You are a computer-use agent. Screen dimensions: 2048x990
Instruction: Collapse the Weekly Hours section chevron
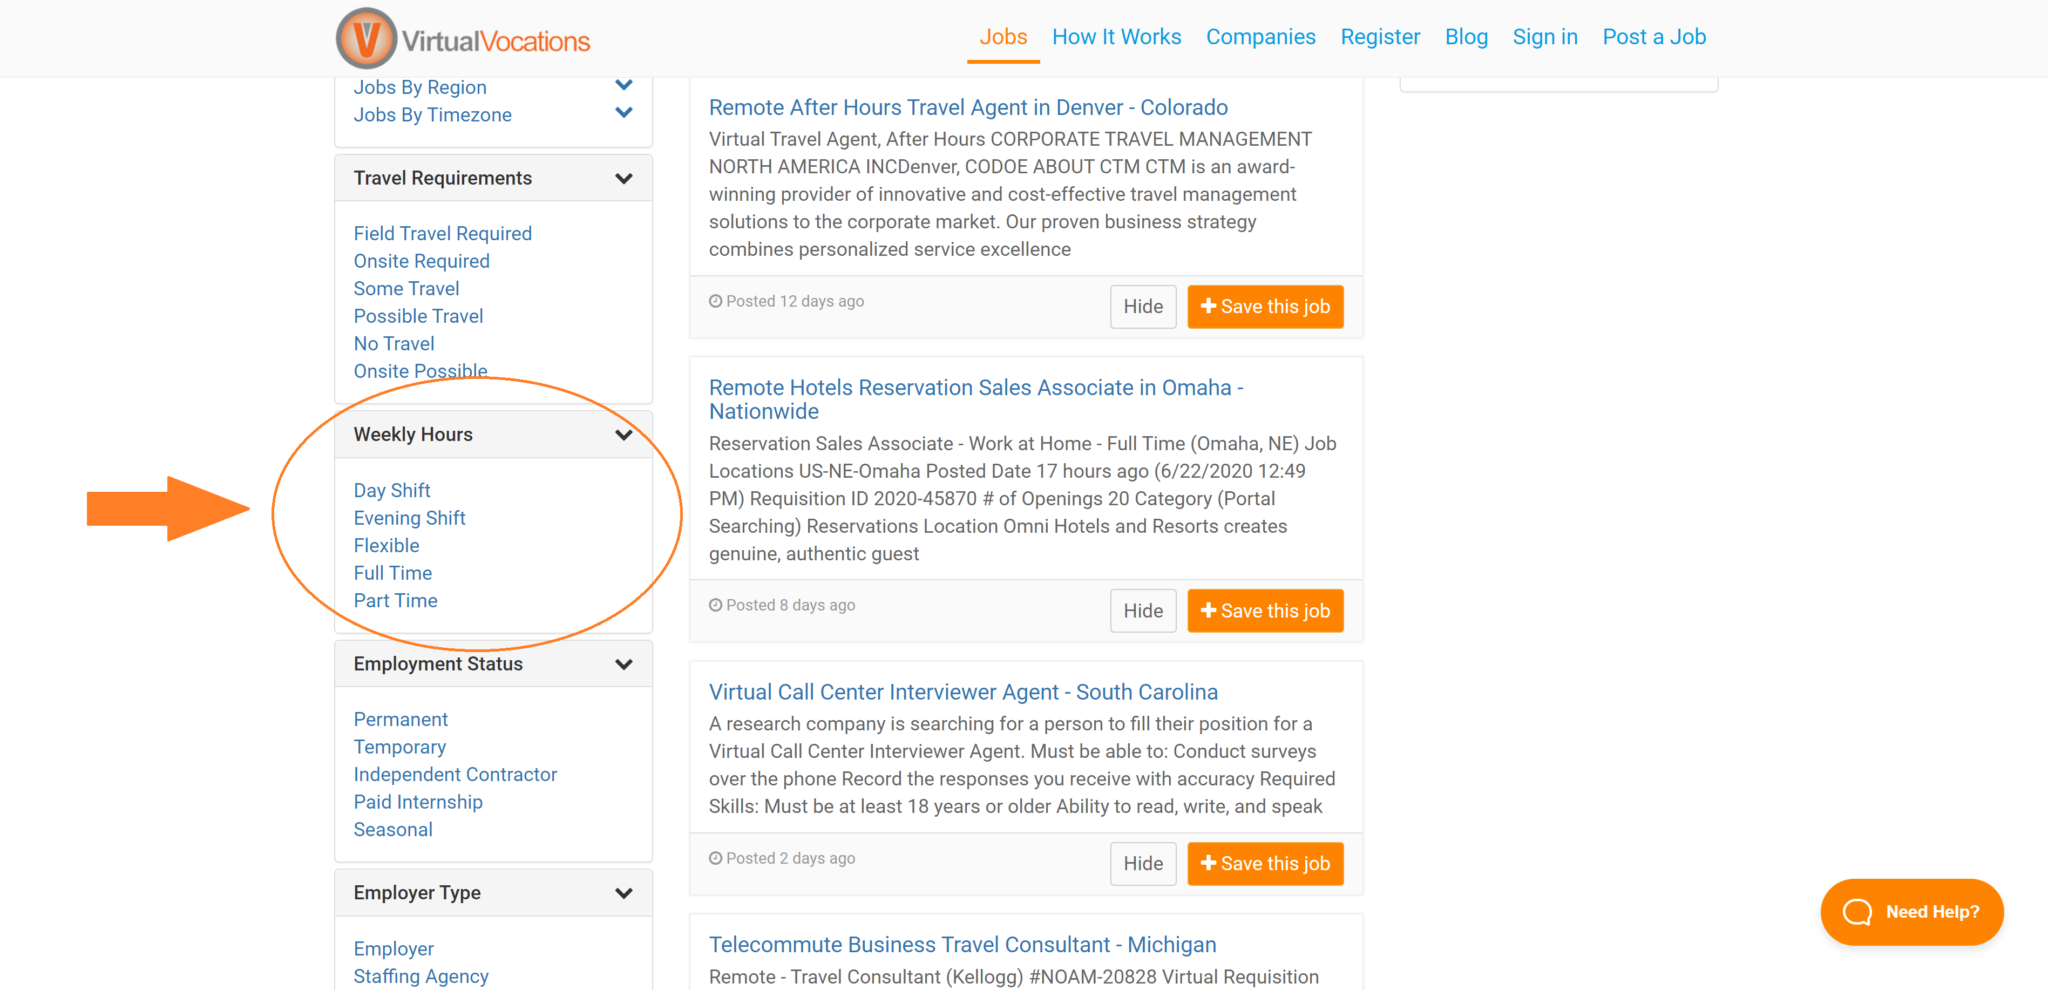(624, 435)
